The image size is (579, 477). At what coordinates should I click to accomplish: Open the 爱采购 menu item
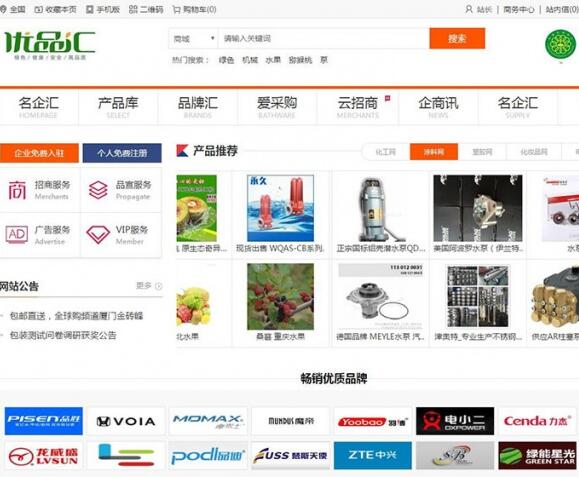277,107
